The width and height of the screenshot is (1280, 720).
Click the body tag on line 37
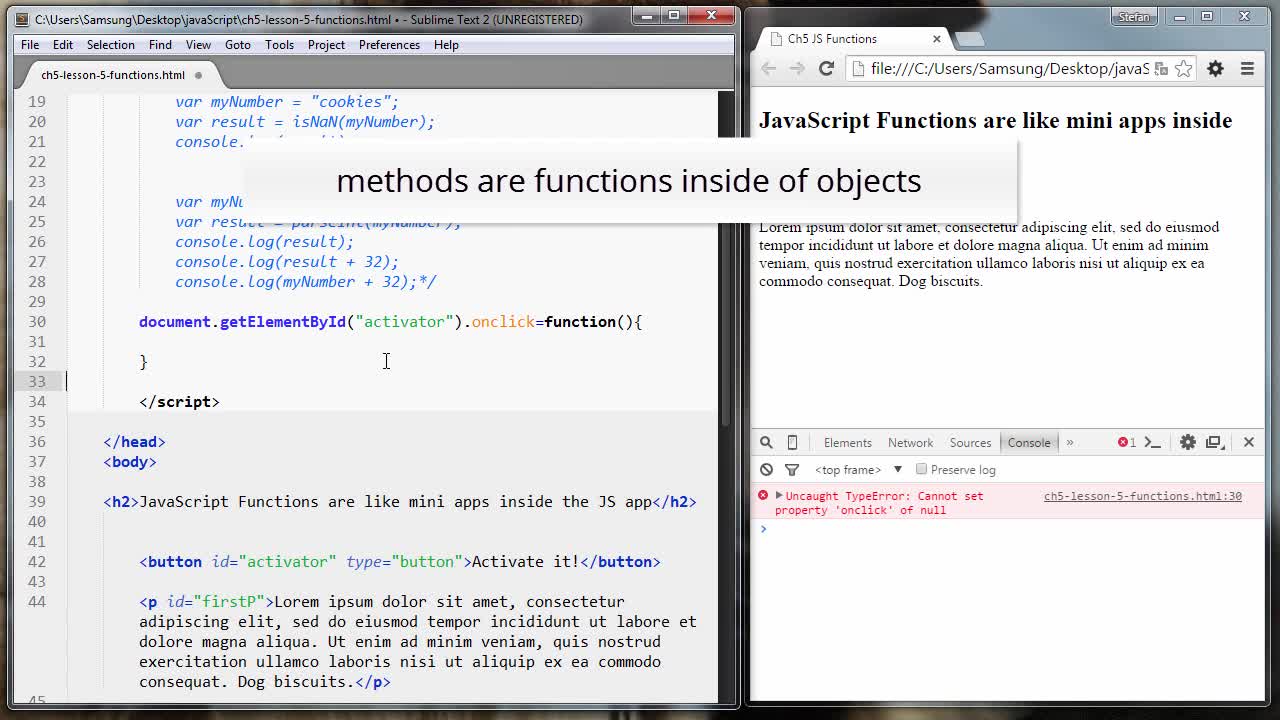pyautogui.click(x=130, y=461)
